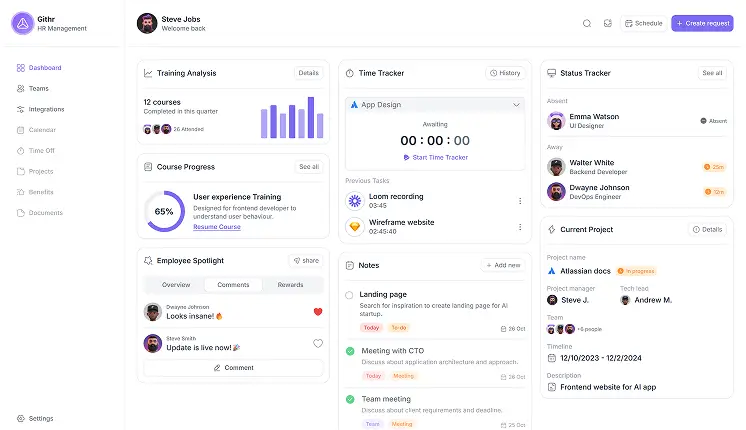The height and width of the screenshot is (430, 746).
Task: Go to Calendar in the sidebar
Action: [x=37, y=130]
